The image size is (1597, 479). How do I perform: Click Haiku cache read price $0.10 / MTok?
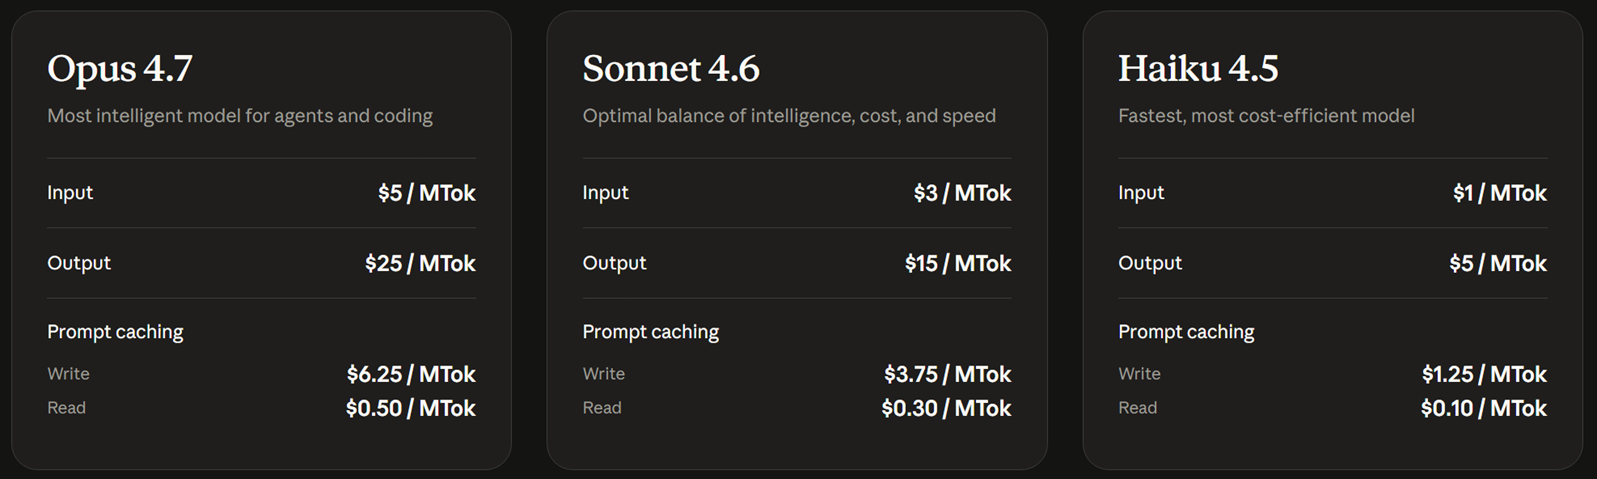1483,408
